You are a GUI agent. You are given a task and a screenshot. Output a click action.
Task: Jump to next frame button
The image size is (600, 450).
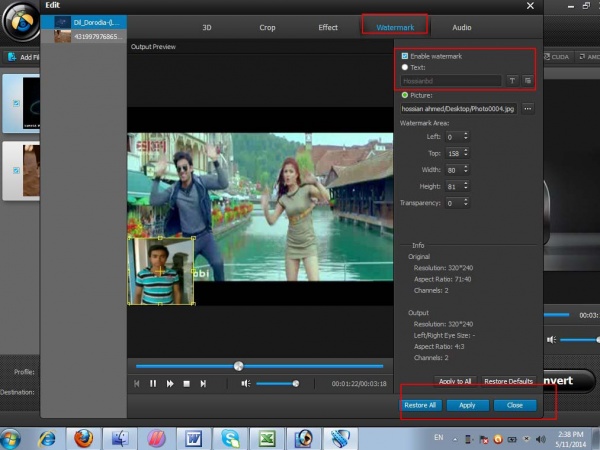203,383
